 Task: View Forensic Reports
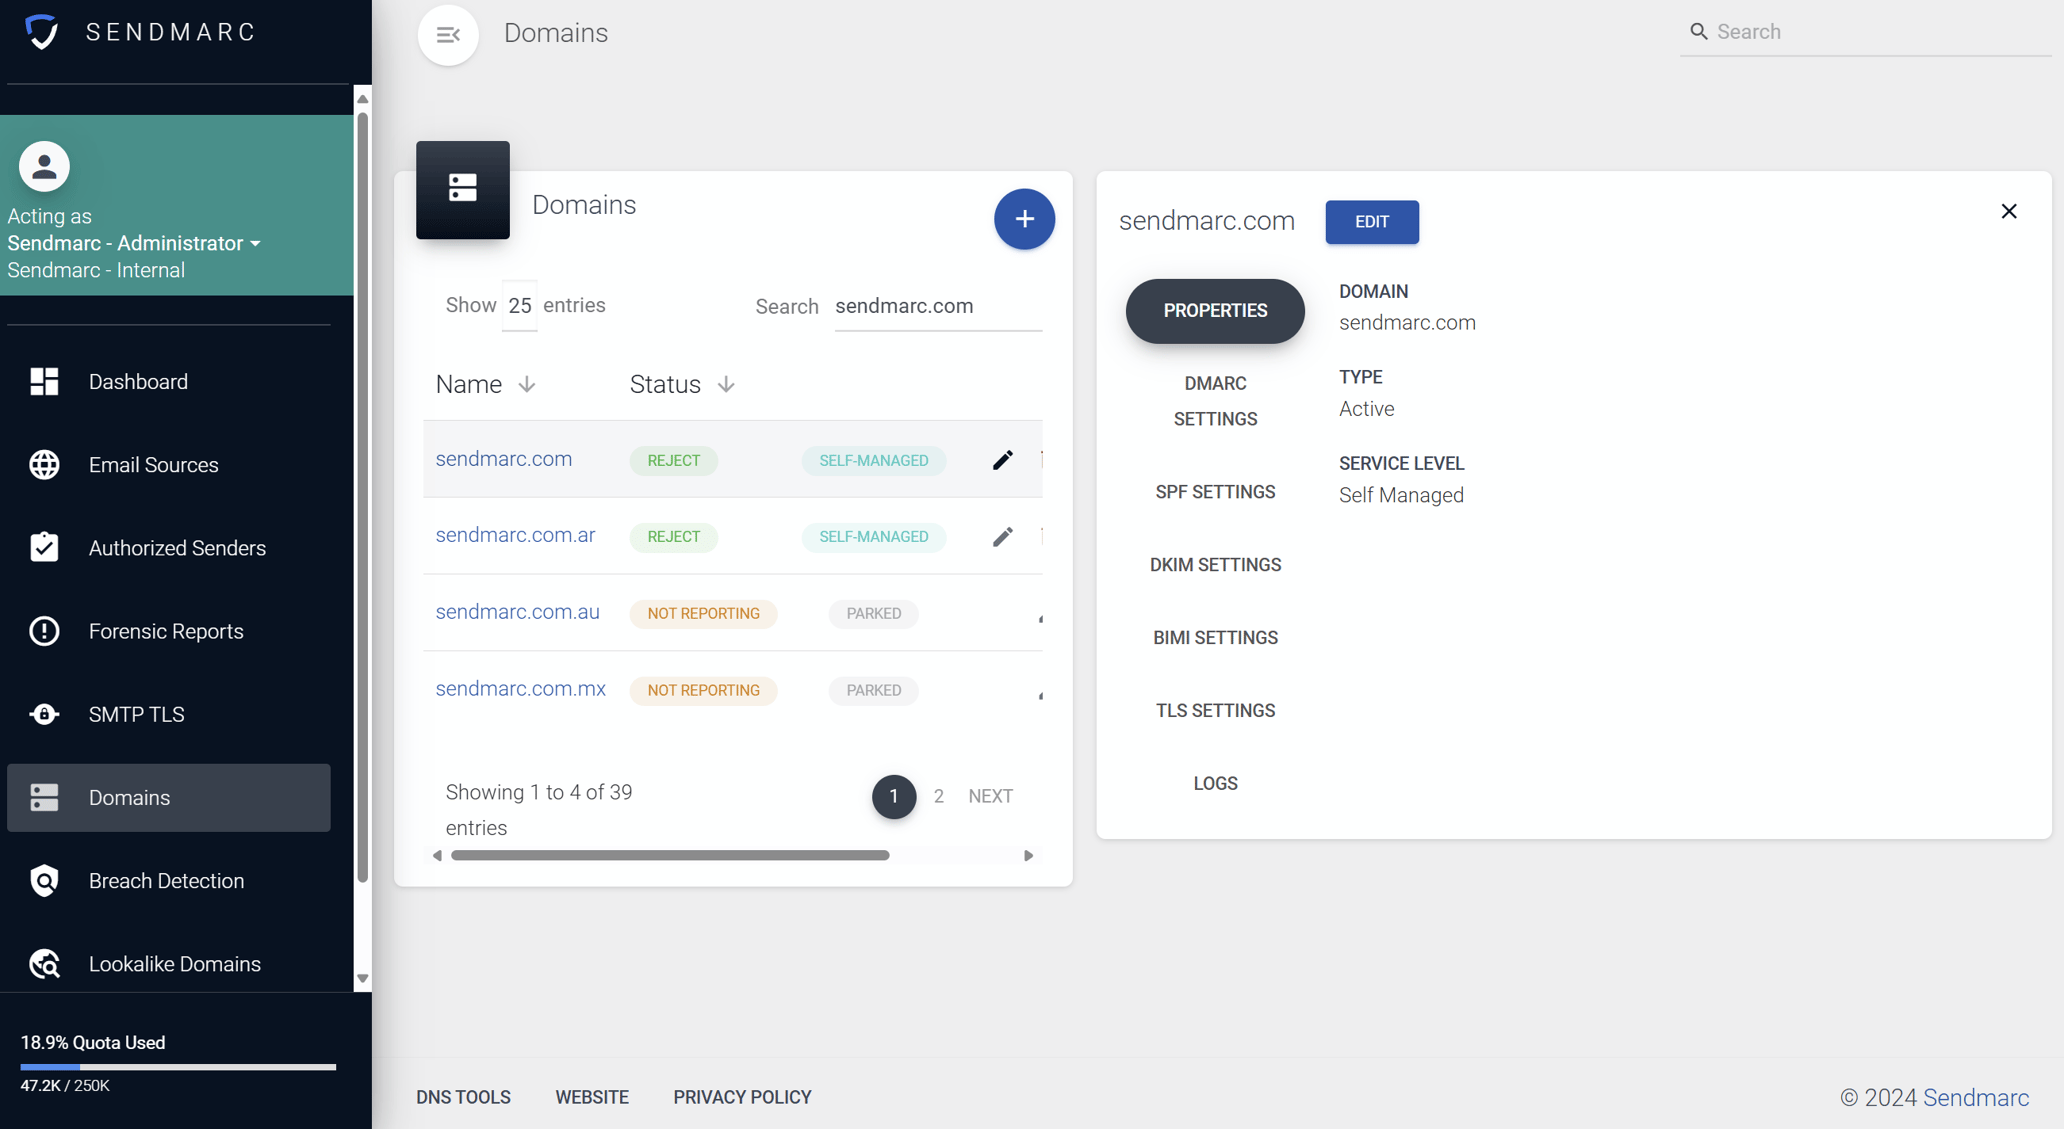click(x=165, y=630)
